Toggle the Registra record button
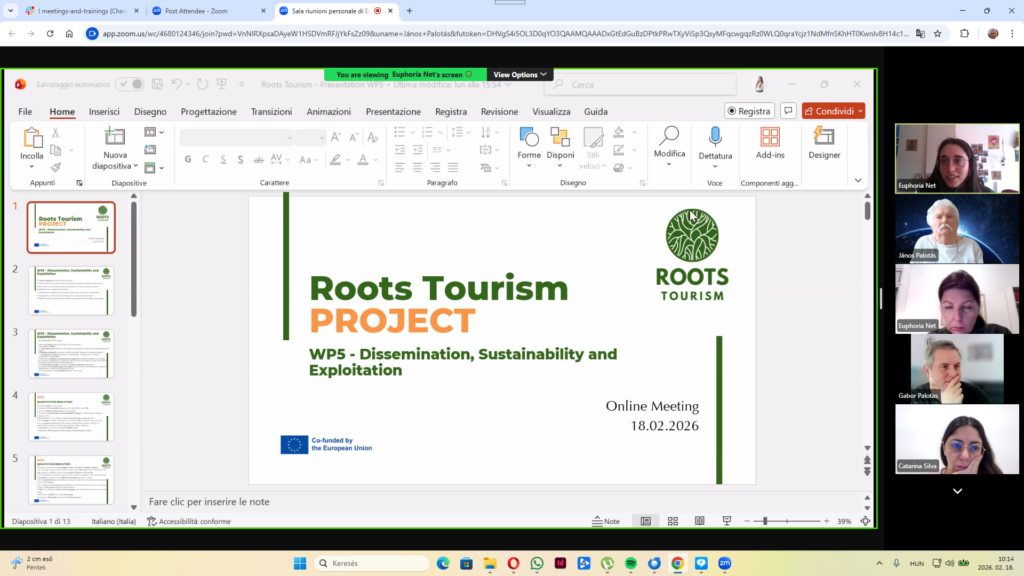Viewport: 1024px width, 576px height. click(749, 111)
